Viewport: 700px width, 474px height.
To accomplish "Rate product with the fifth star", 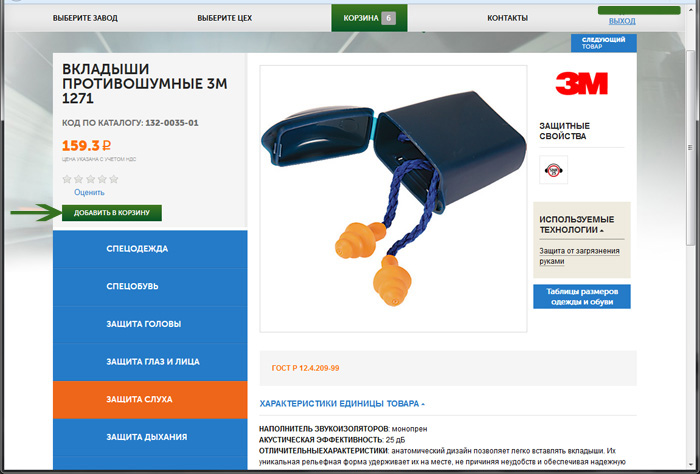I will point(114,179).
